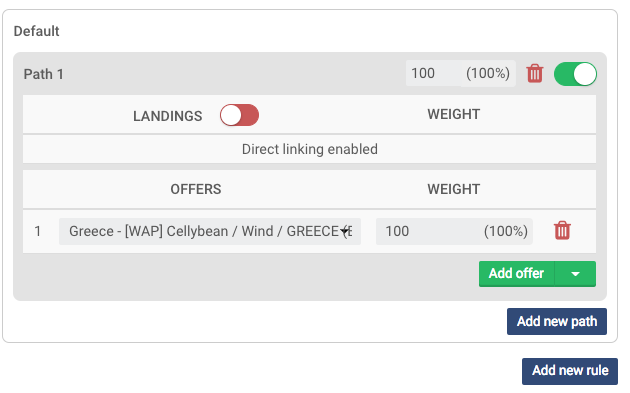Click the Add new path button
Image resolution: width=630 pixels, height=393 pixels.
[557, 321]
